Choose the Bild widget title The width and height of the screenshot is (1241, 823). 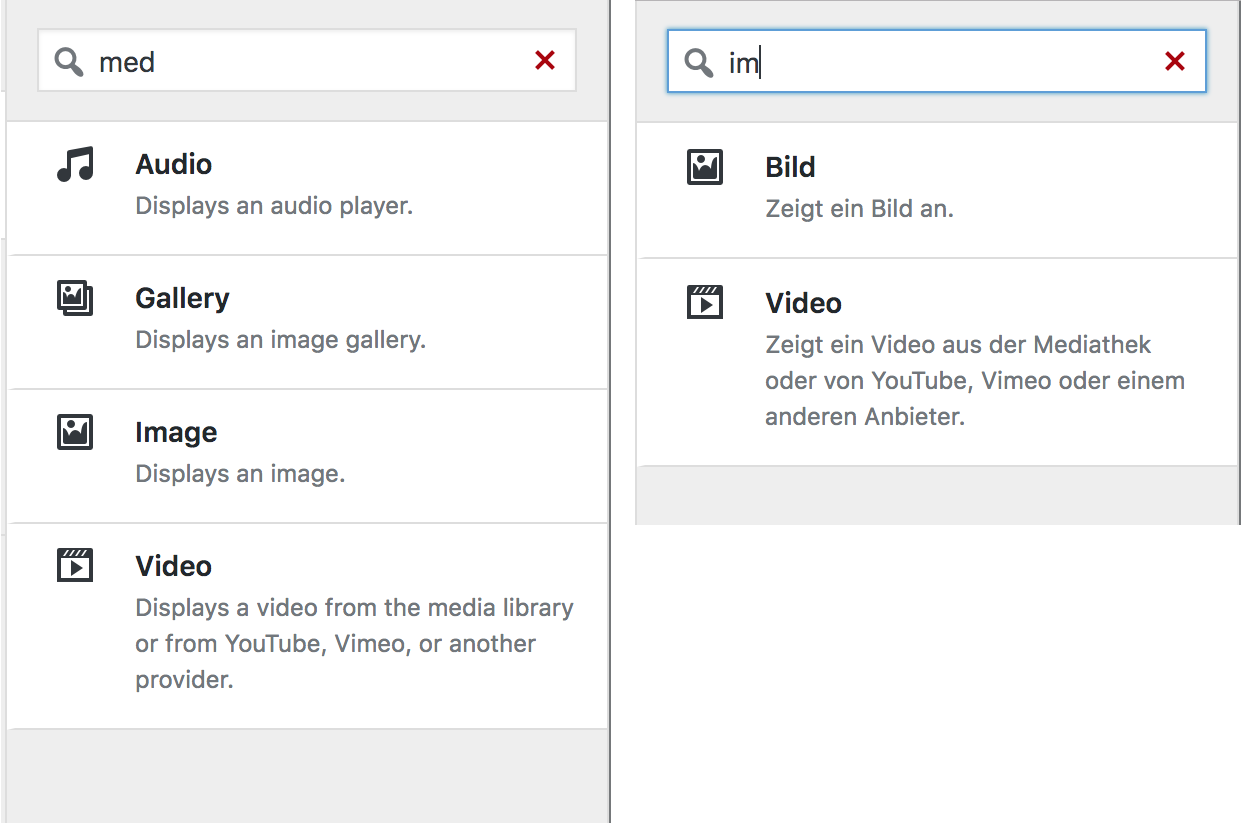(x=791, y=167)
